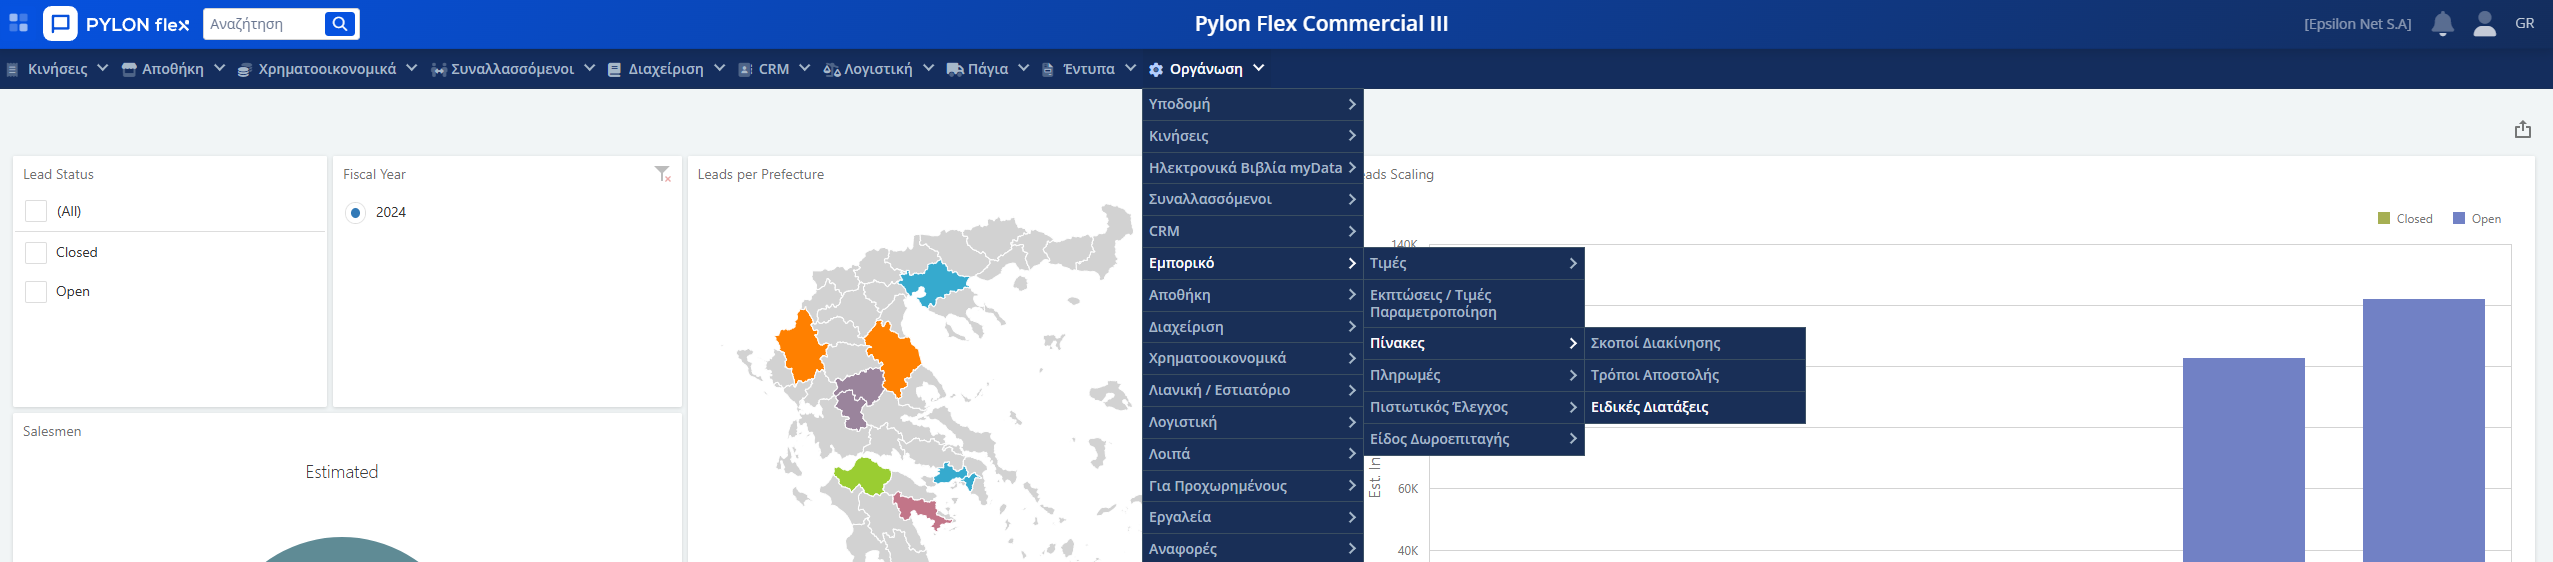Click the Χρηματοοικονομικά coins icon
Screen dimensions: 2553x562
click(x=244, y=69)
